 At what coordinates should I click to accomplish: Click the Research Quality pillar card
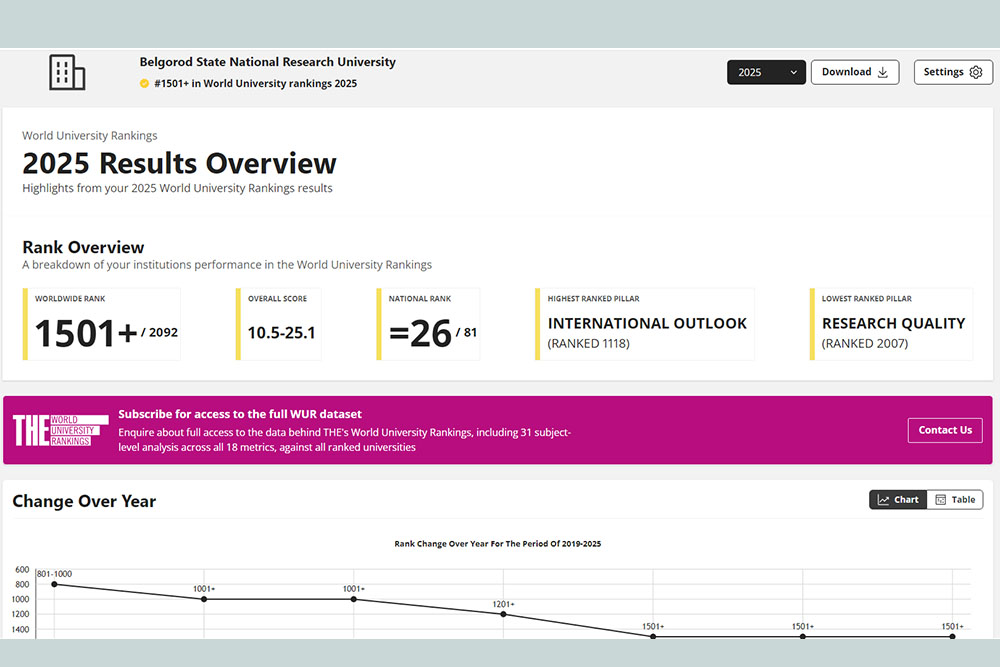tap(891, 324)
